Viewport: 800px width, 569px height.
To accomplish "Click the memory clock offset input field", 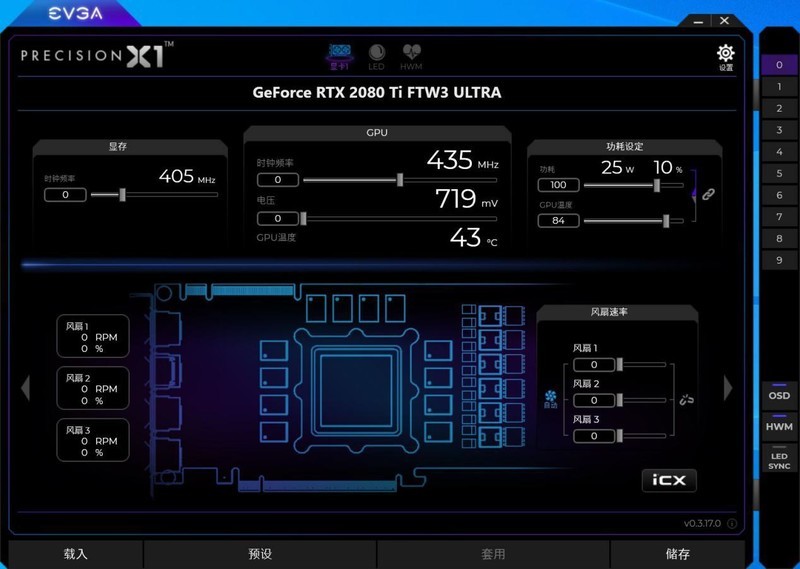I will pos(65,195).
